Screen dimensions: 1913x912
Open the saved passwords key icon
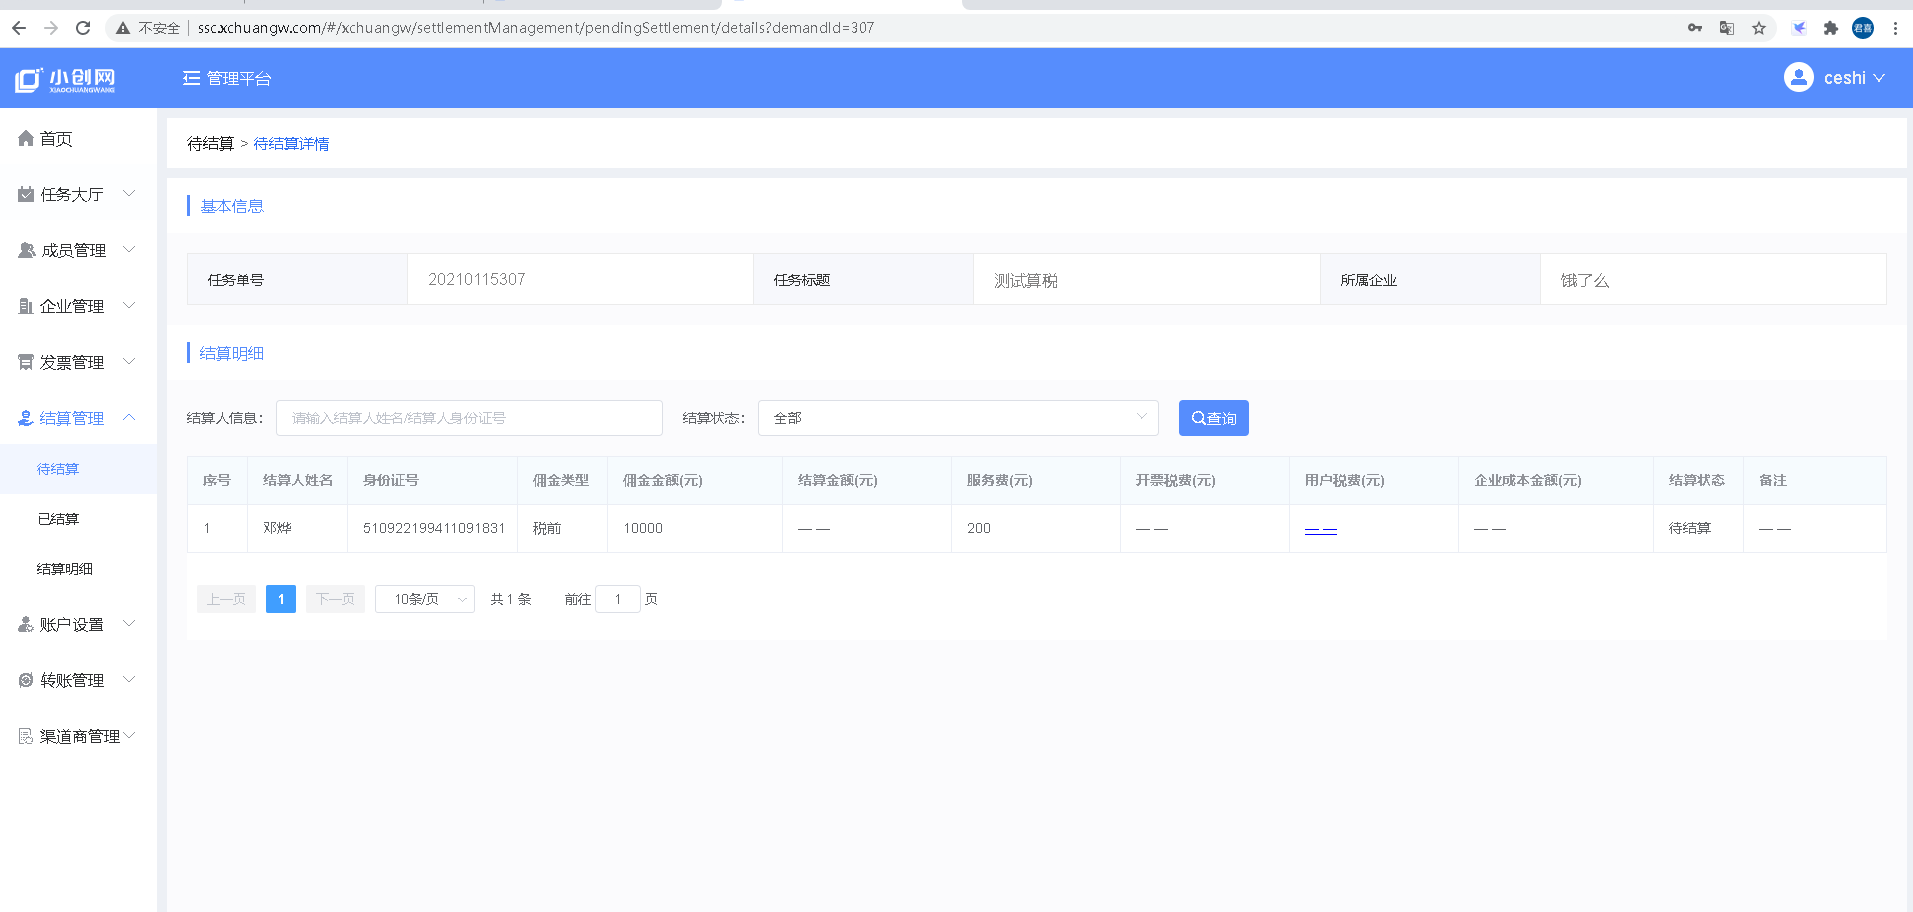click(1694, 28)
